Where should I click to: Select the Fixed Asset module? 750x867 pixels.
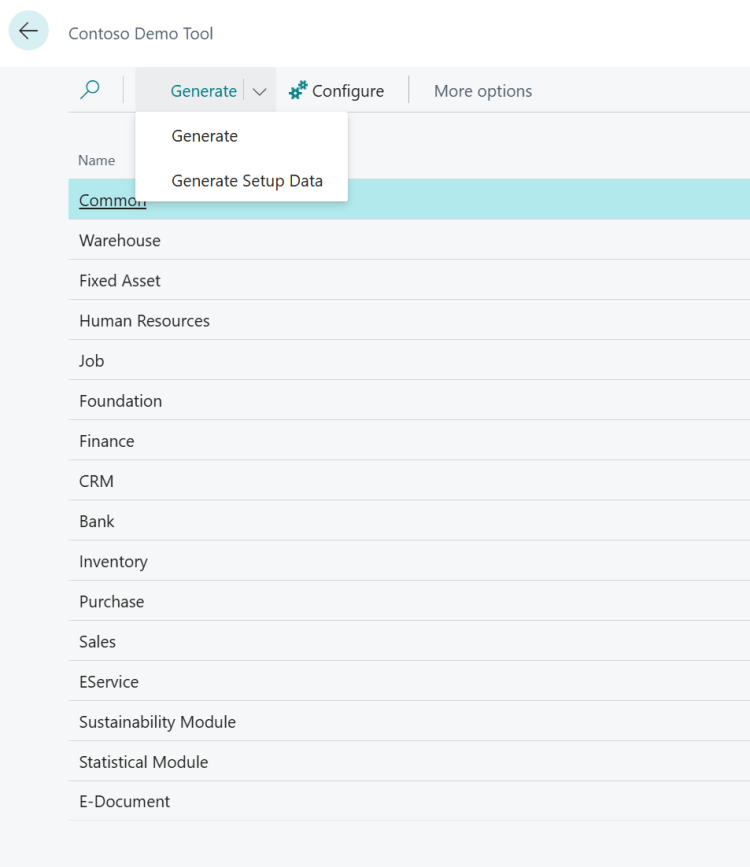pos(119,280)
